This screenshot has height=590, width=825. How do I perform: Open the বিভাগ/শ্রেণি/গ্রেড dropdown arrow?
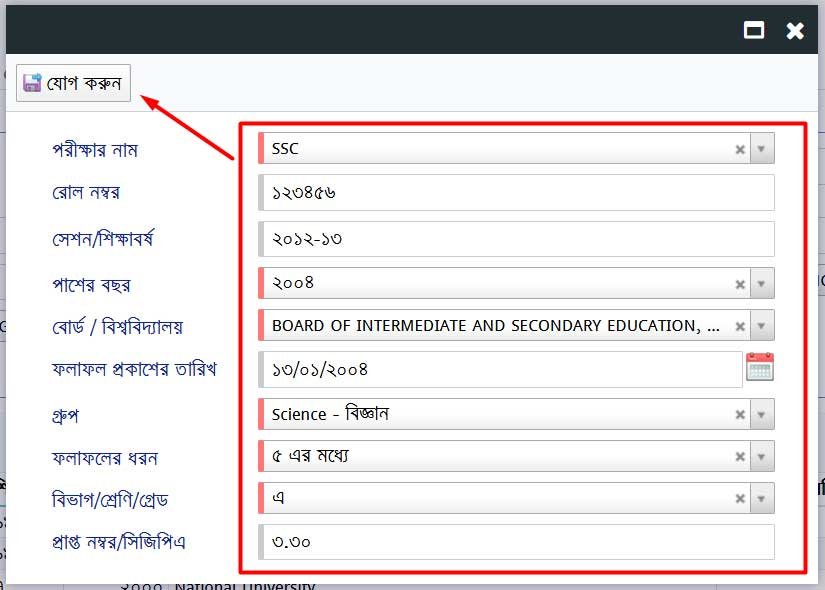(x=761, y=499)
